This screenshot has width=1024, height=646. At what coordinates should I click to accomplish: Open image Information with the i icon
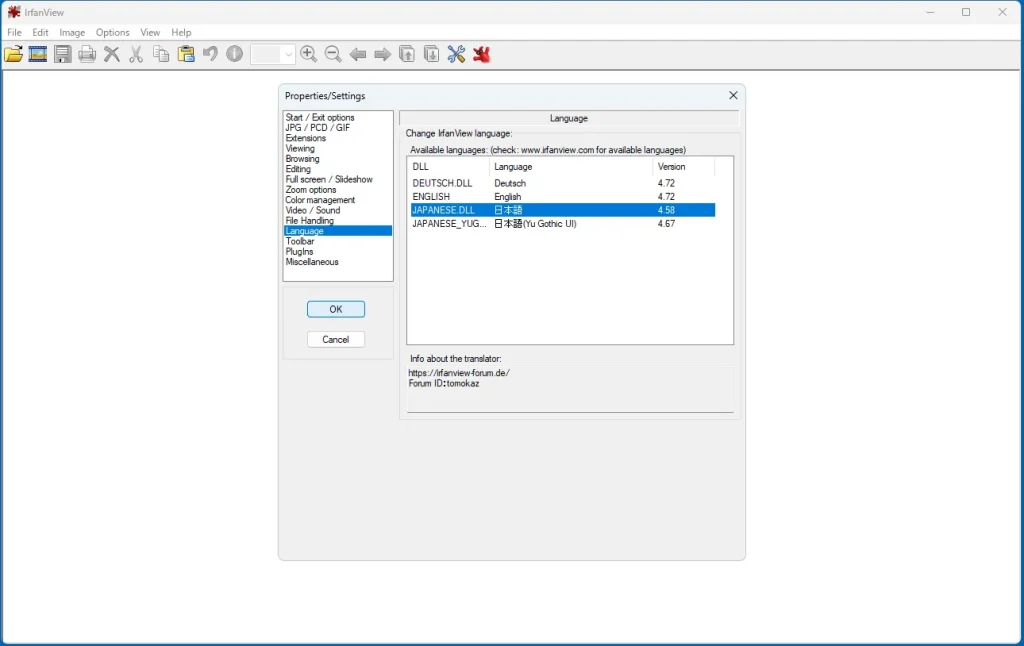[x=234, y=54]
